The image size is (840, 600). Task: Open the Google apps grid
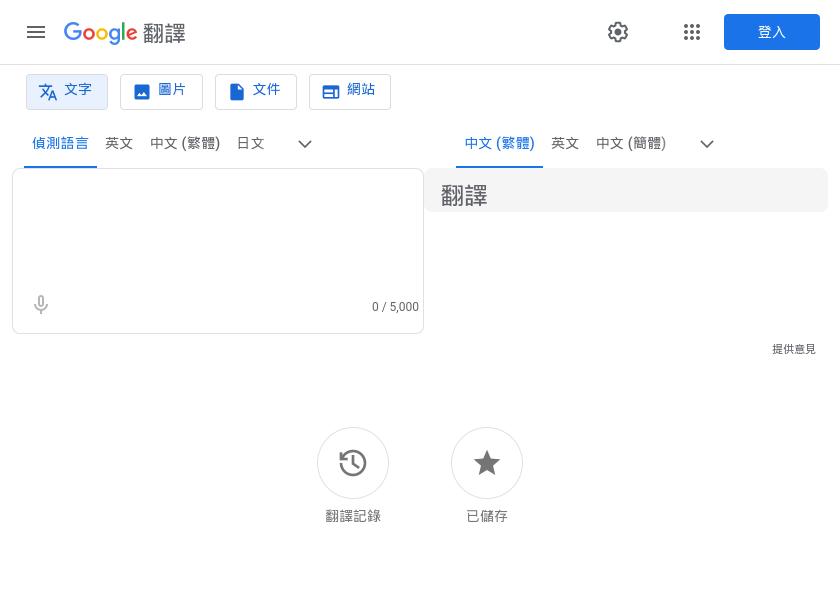(692, 32)
